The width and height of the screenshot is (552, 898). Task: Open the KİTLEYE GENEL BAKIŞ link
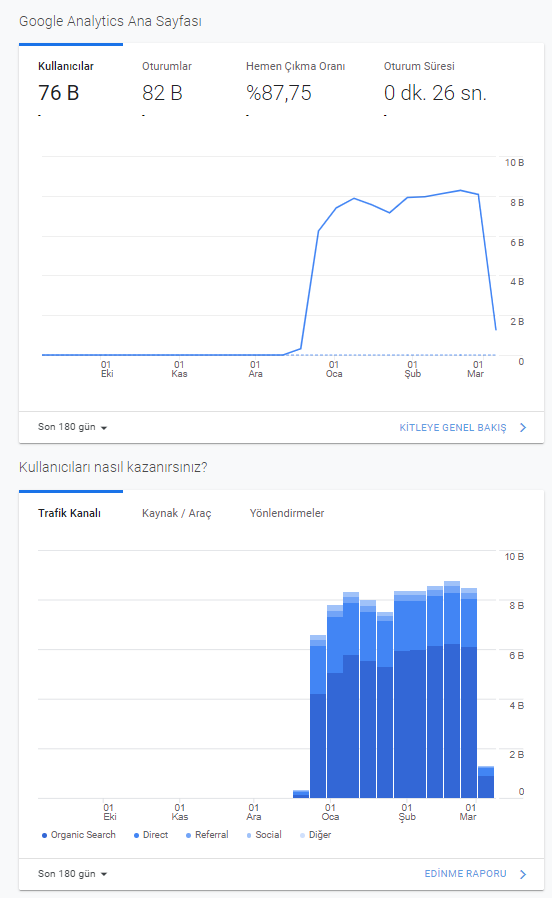(x=452, y=428)
